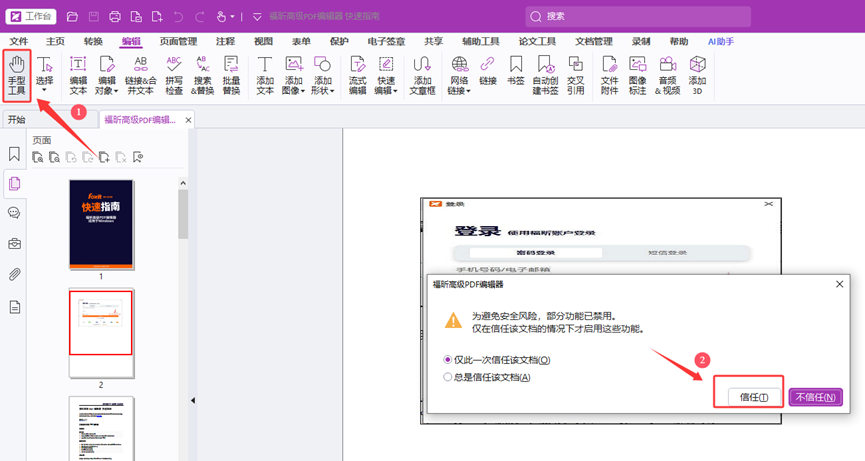Click the thumbnail panel vertical scrollbar

pos(183,213)
